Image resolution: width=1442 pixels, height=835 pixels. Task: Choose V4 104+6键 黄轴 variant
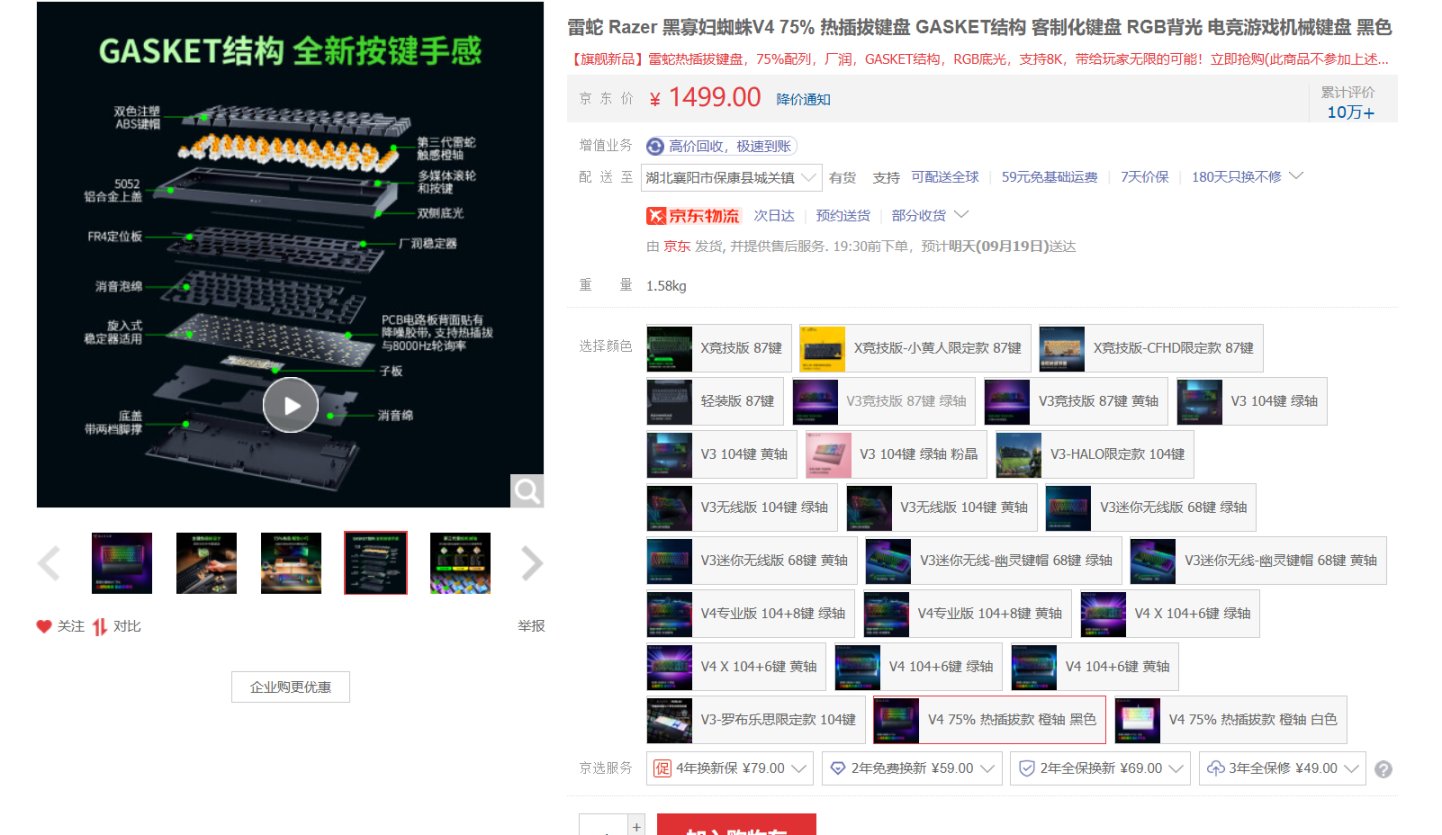click(1095, 667)
